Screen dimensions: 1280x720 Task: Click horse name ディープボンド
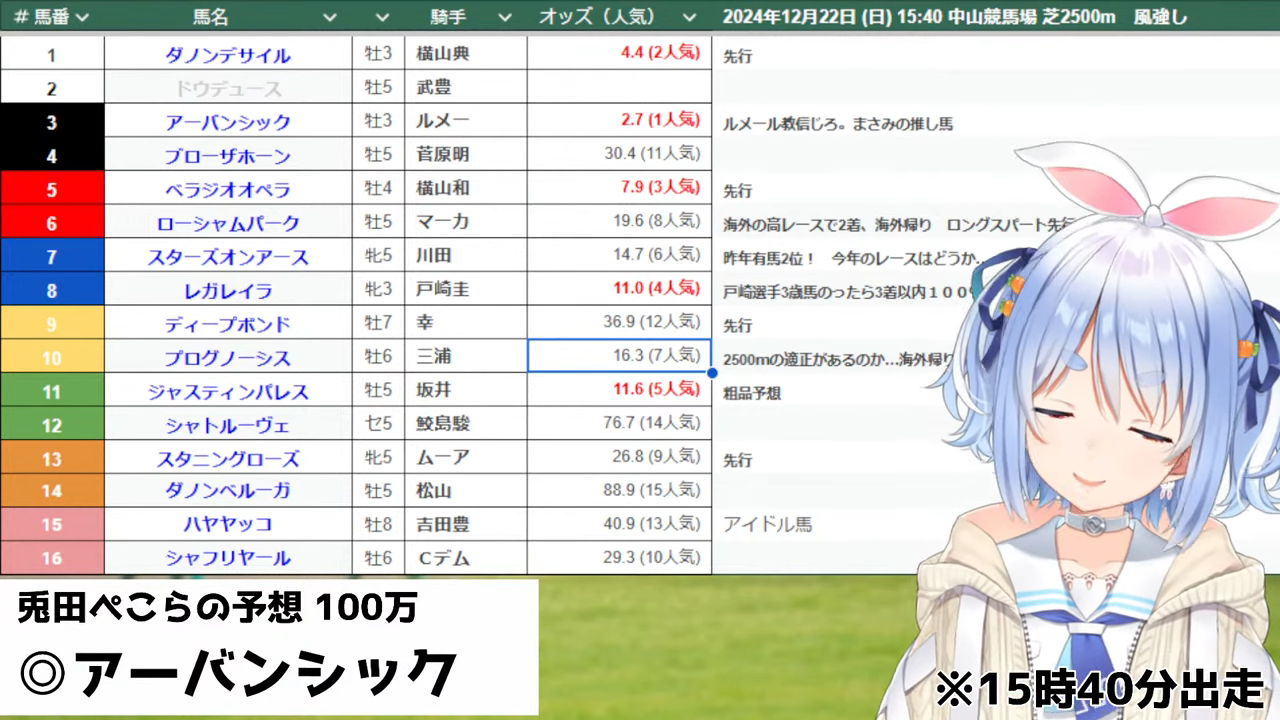point(228,324)
